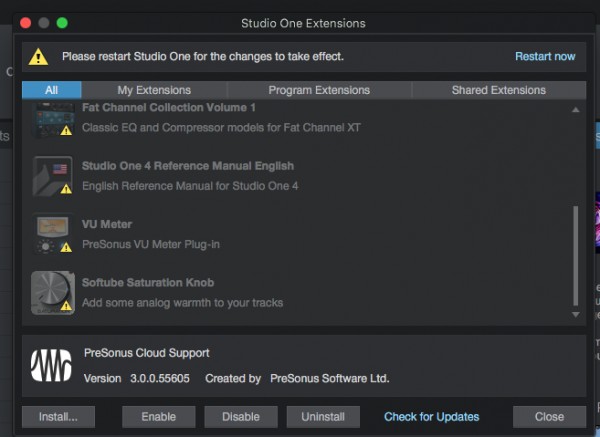Select the Softube Saturation Knob title
Viewport: 600px width, 437px height.
(x=148, y=283)
